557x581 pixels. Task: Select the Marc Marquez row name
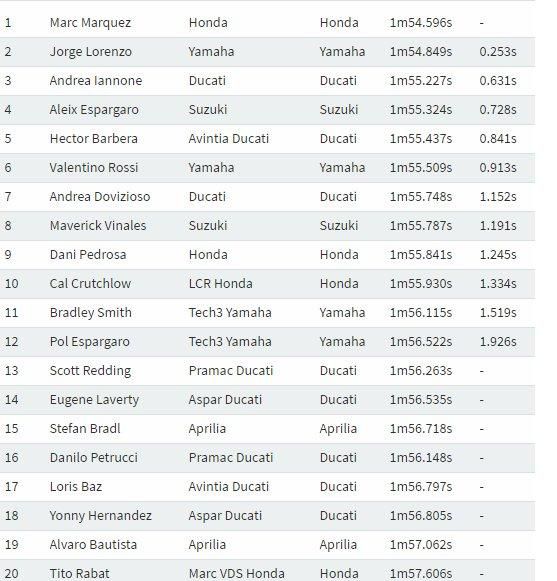[90, 23]
